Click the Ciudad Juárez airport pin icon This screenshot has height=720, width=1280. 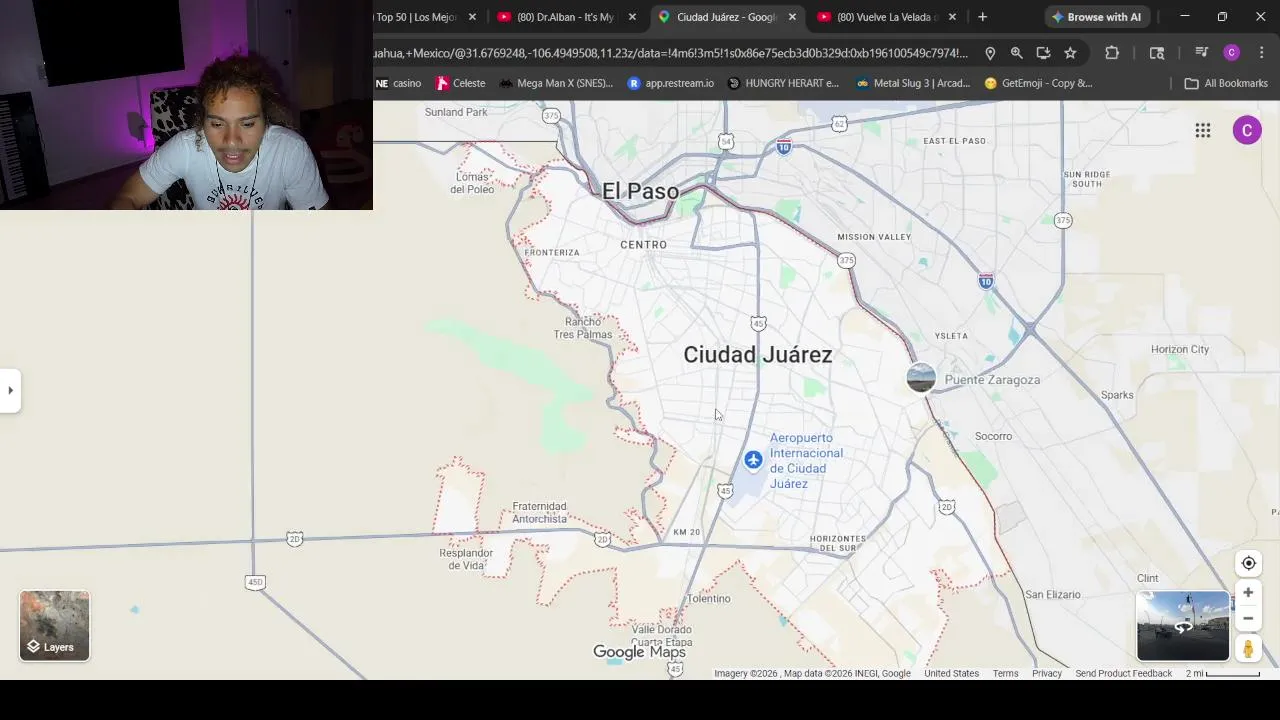click(753, 460)
